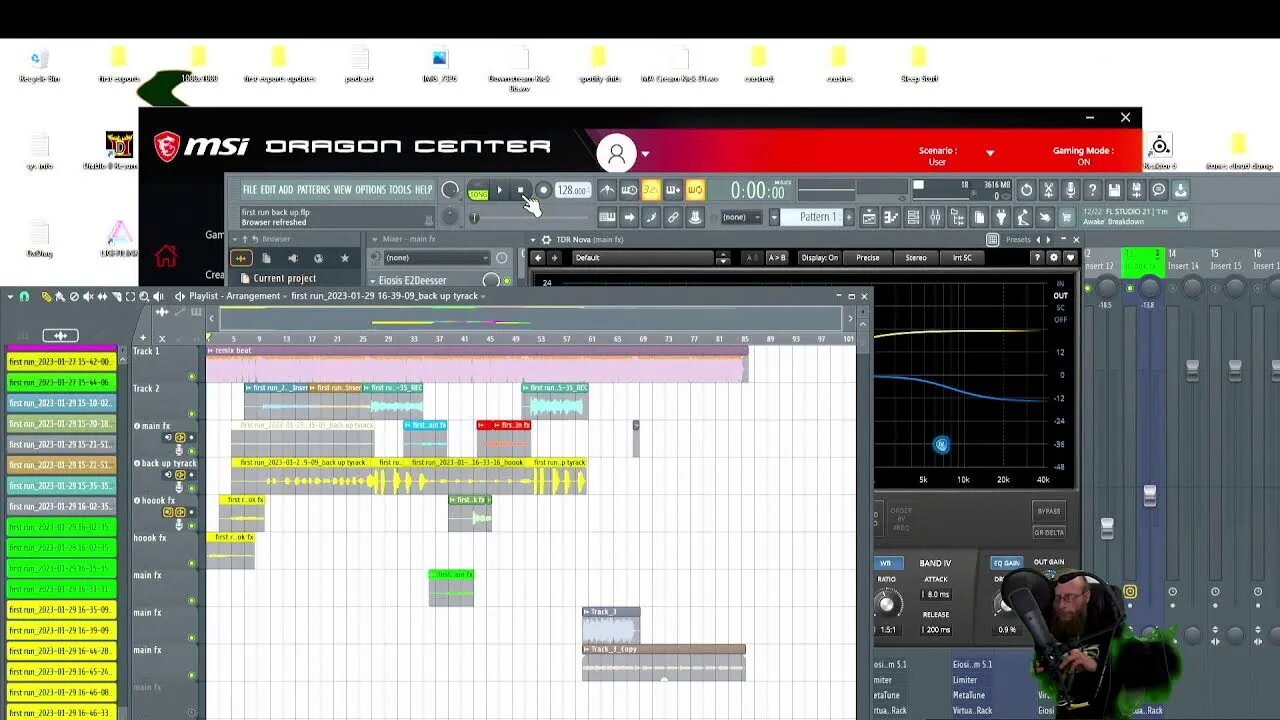The image size is (1280, 720).
Task: Open TDR Nova plugin options gear
Action: point(546,239)
